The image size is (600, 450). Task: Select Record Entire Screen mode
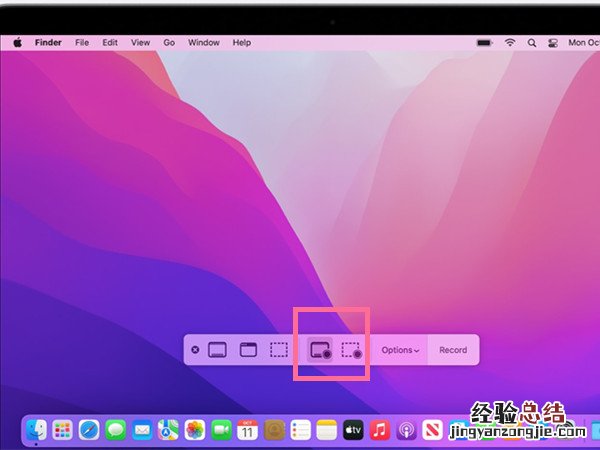coord(320,350)
